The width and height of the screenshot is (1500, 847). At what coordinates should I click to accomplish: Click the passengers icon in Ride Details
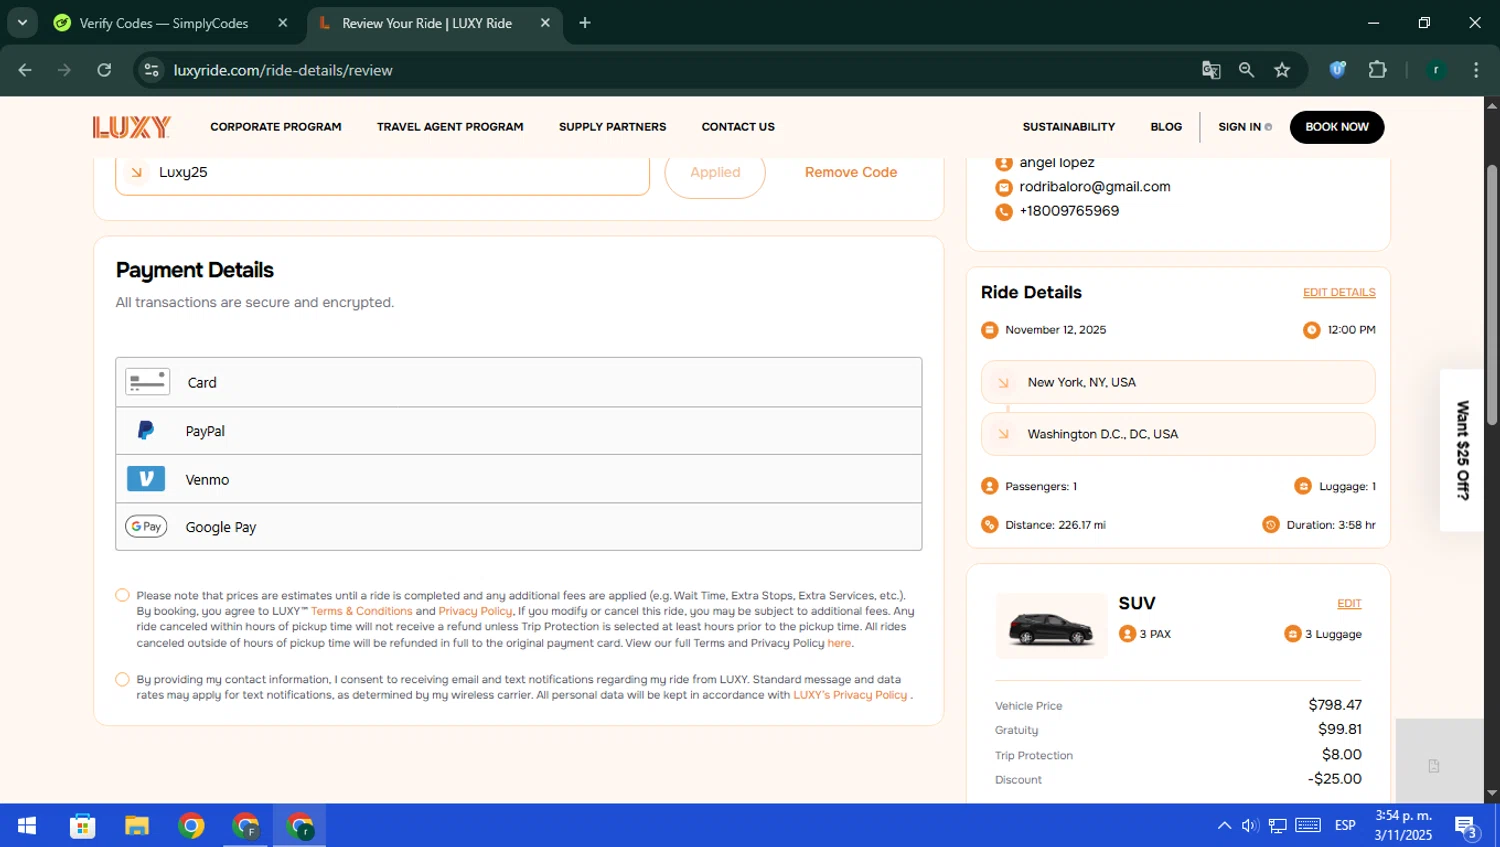point(990,486)
